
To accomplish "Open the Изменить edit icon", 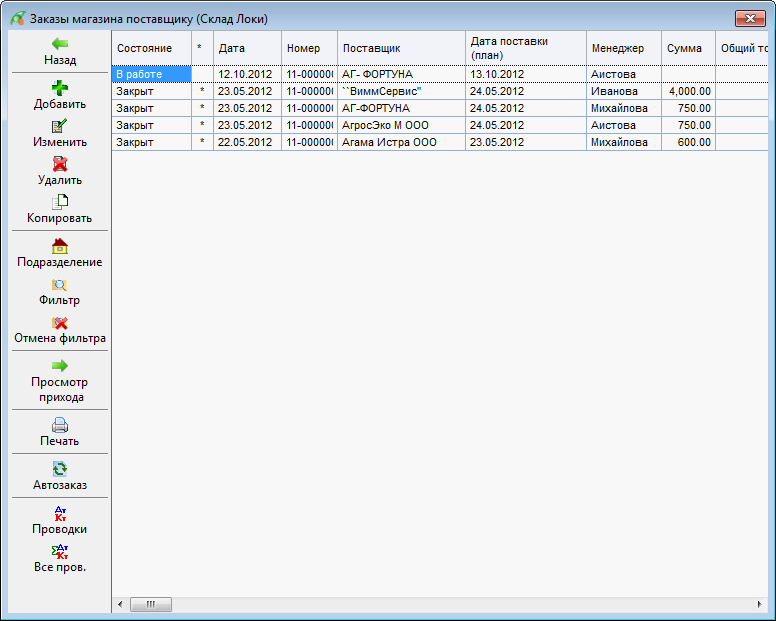I will (60, 127).
